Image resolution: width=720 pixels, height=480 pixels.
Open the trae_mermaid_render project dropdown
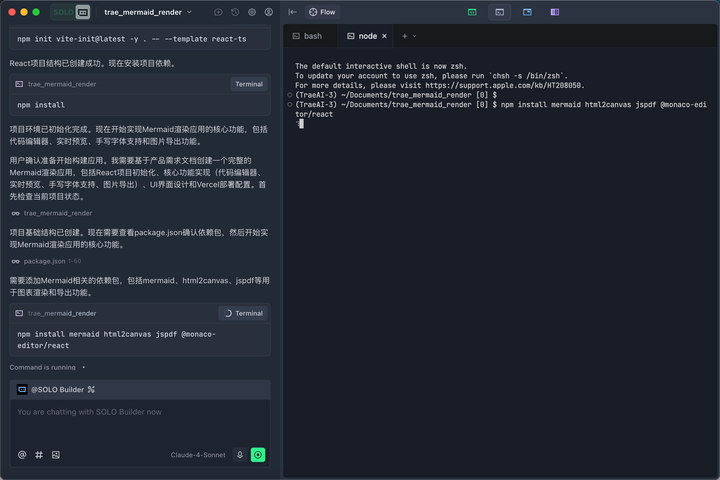click(x=148, y=12)
